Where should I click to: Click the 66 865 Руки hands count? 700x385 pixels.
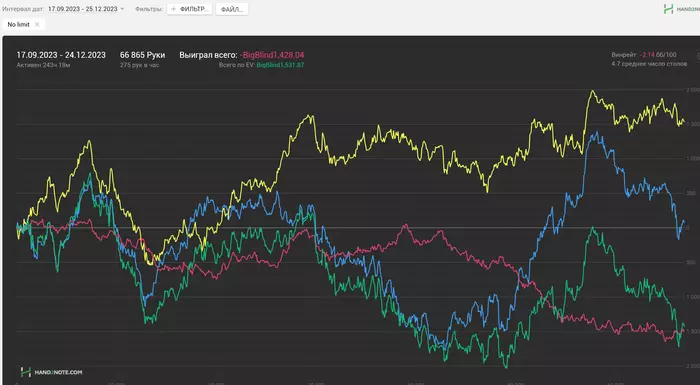[142, 55]
